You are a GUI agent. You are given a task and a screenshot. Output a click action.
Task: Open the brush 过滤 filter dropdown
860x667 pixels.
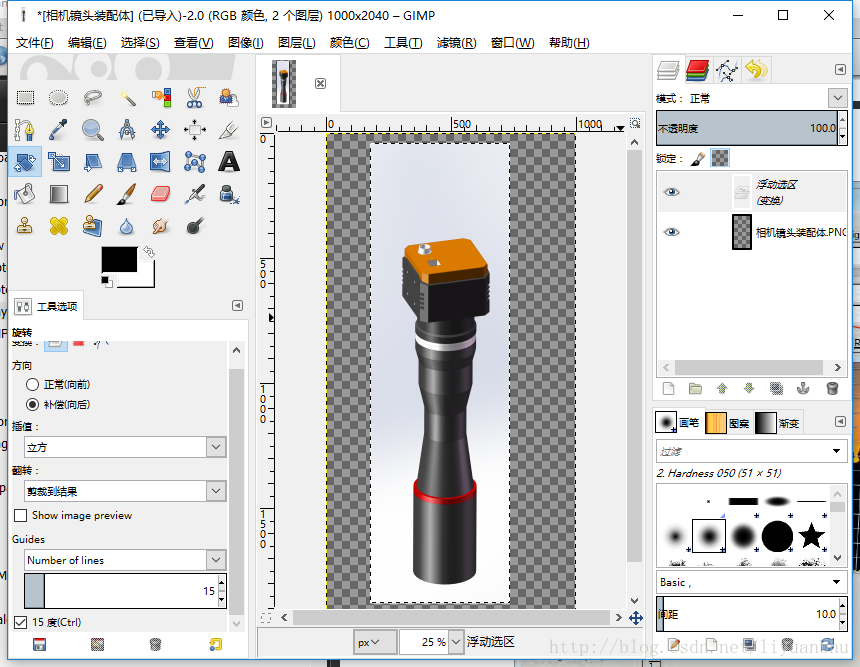point(836,451)
